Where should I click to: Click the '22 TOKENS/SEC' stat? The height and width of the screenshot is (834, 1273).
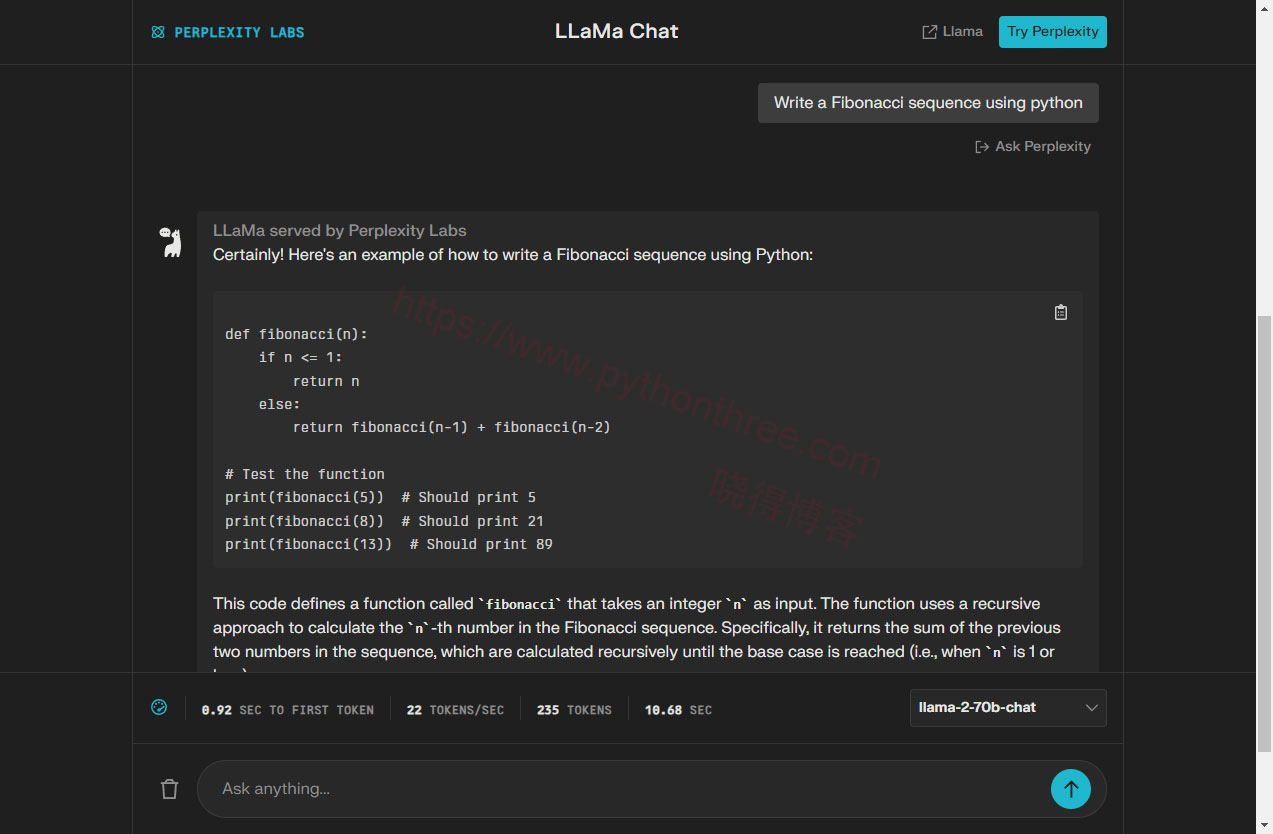455,710
